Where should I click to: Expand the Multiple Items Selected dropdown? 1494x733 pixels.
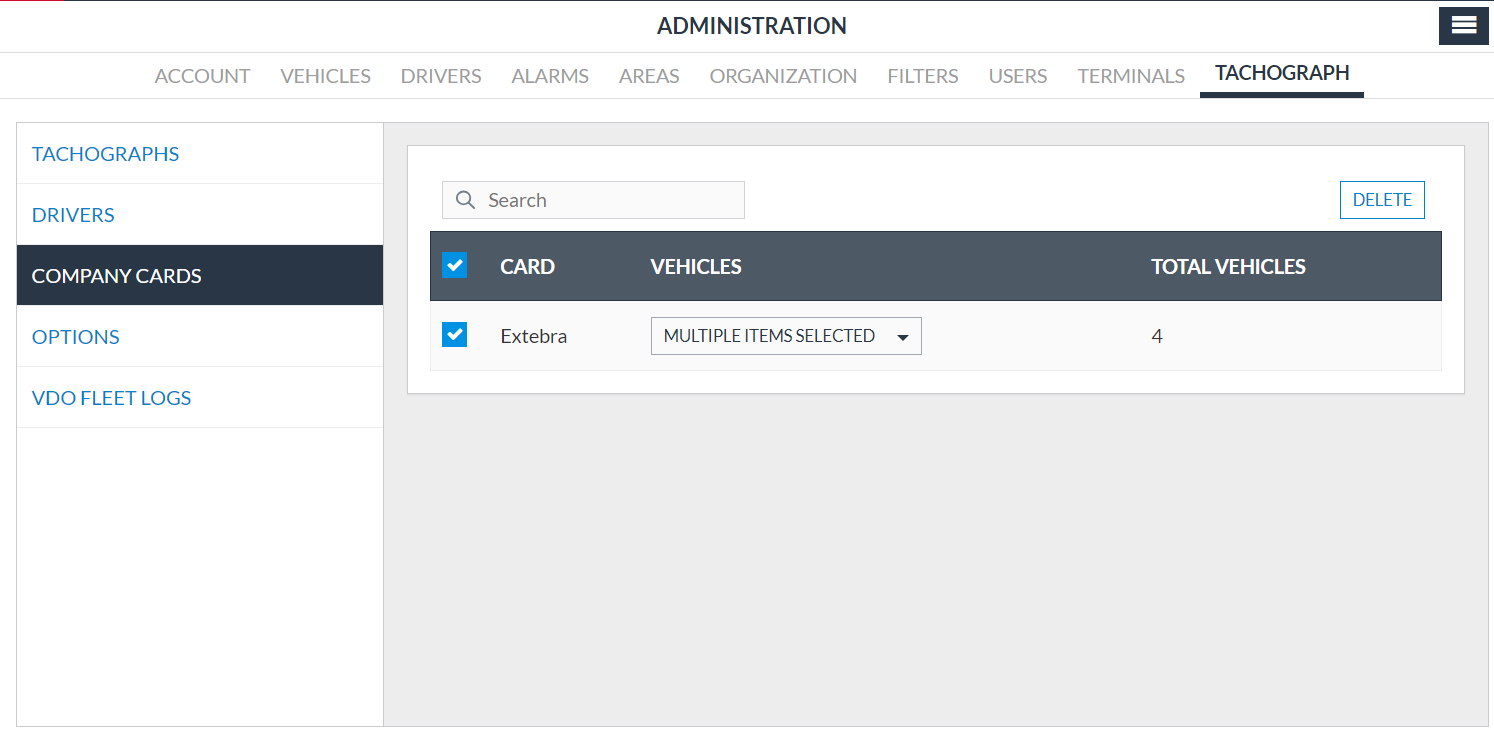pos(786,336)
